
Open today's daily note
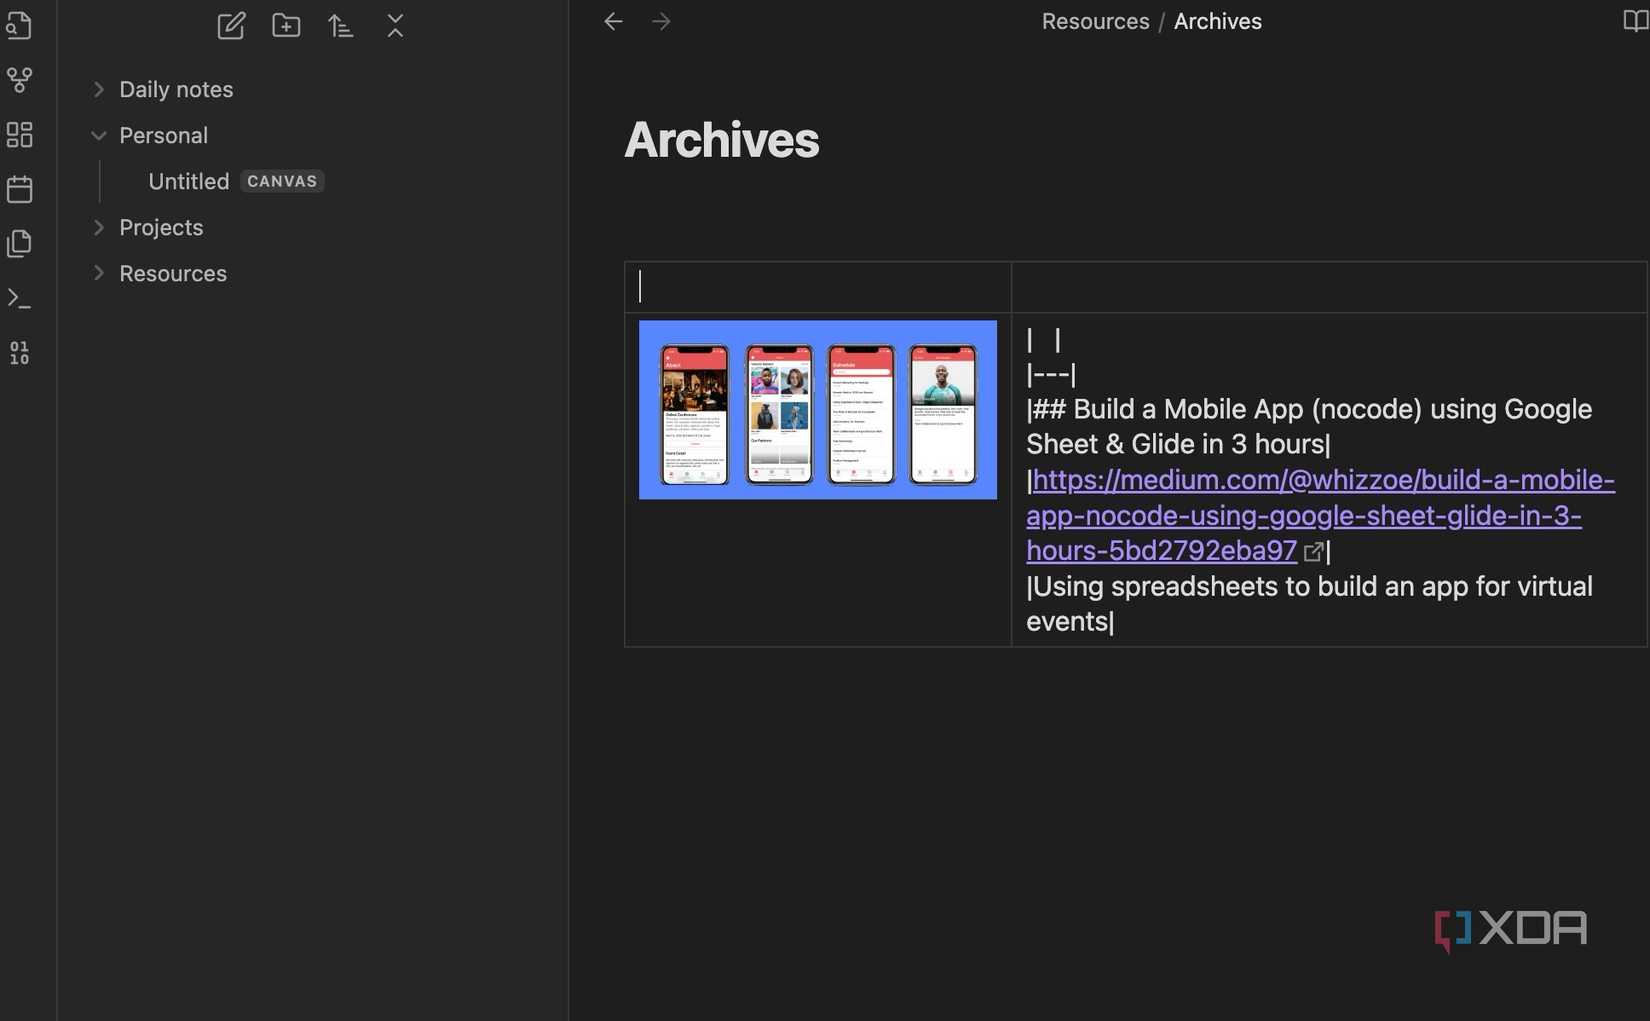click(x=19, y=189)
